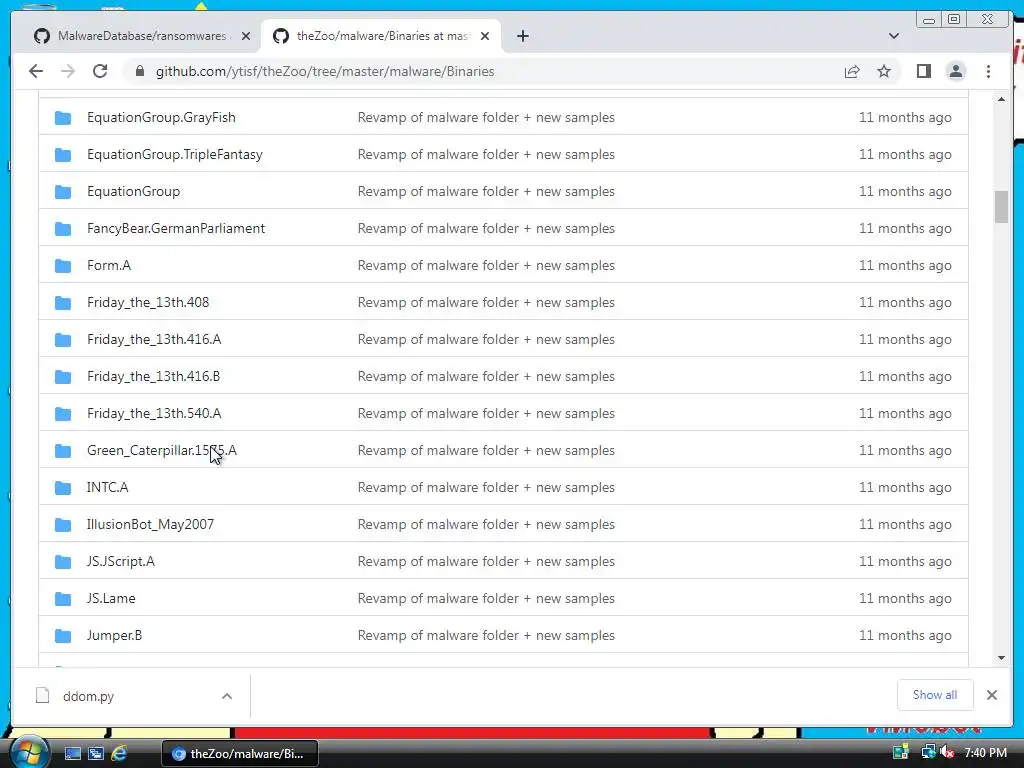Image resolution: width=1024 pixels, height=768 pixels.
Task: Open Friday_the_13th.416.B folder
Action: point(153,376)
